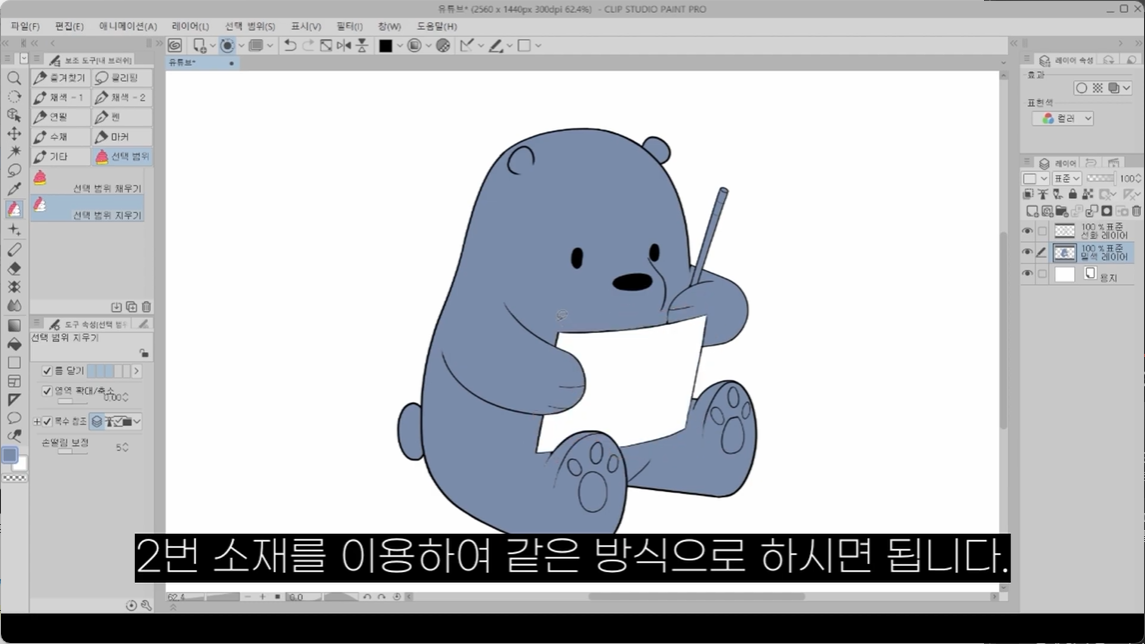
Task: Open the 레이어(L) menu
Action: click(190, 26)
